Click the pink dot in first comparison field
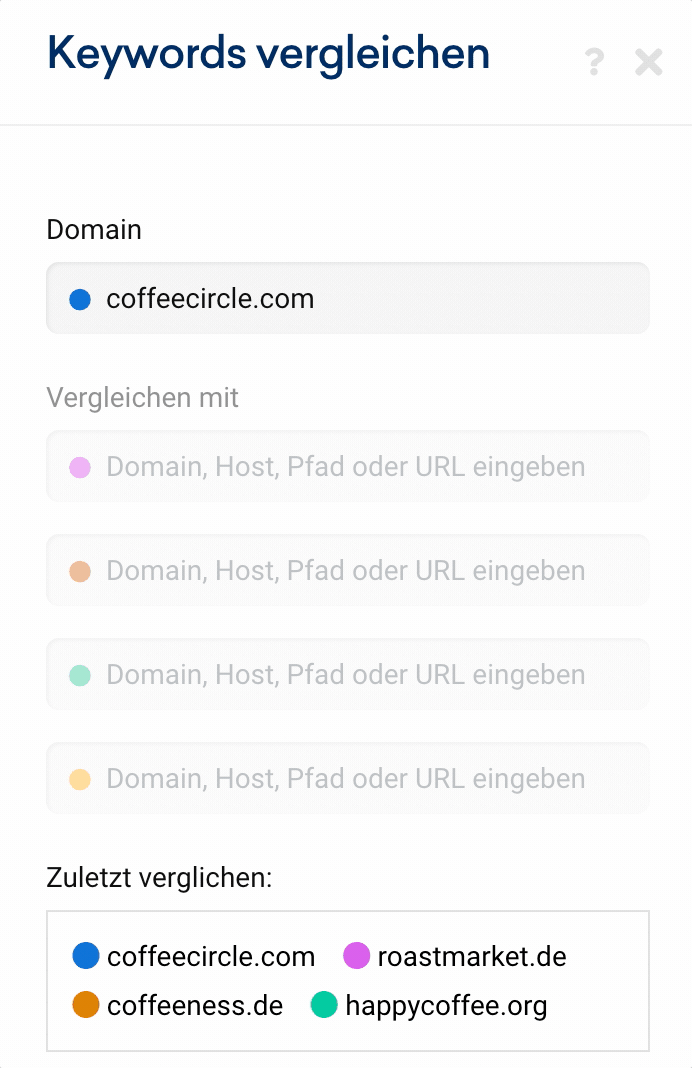The height and width of the screenshot is (1068, 692). 80,467
